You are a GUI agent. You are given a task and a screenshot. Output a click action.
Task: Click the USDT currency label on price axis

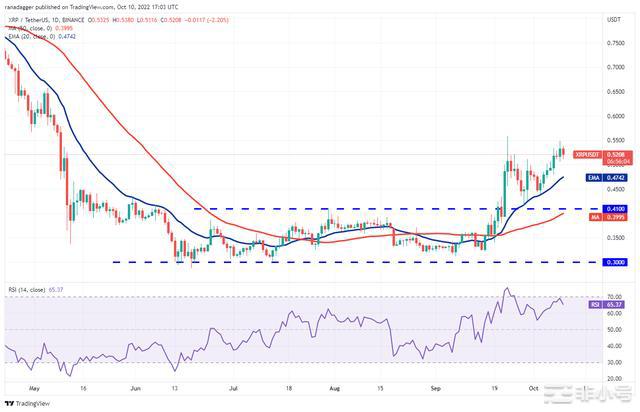pos(614,19)
